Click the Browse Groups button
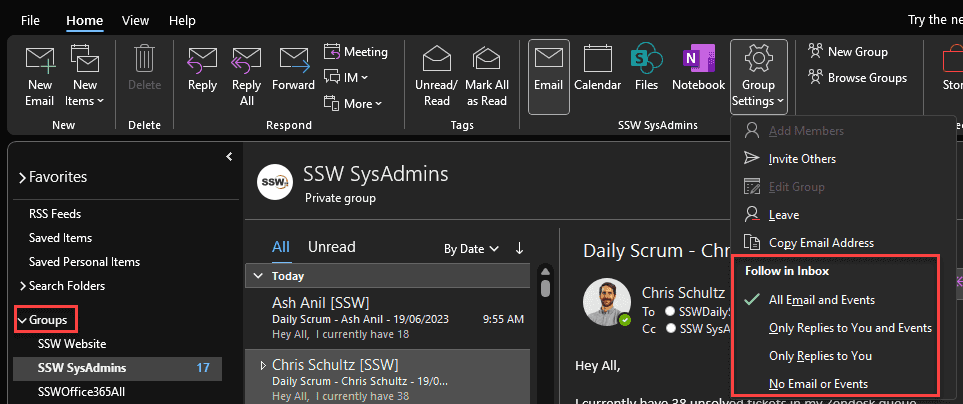This screenshot has width=963, height=404. click(x=866, y=78)
